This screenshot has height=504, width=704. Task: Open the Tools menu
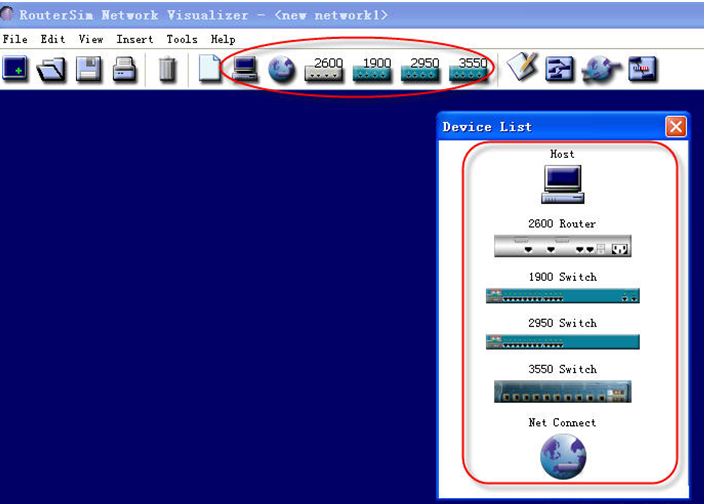[x=182, y=39]
